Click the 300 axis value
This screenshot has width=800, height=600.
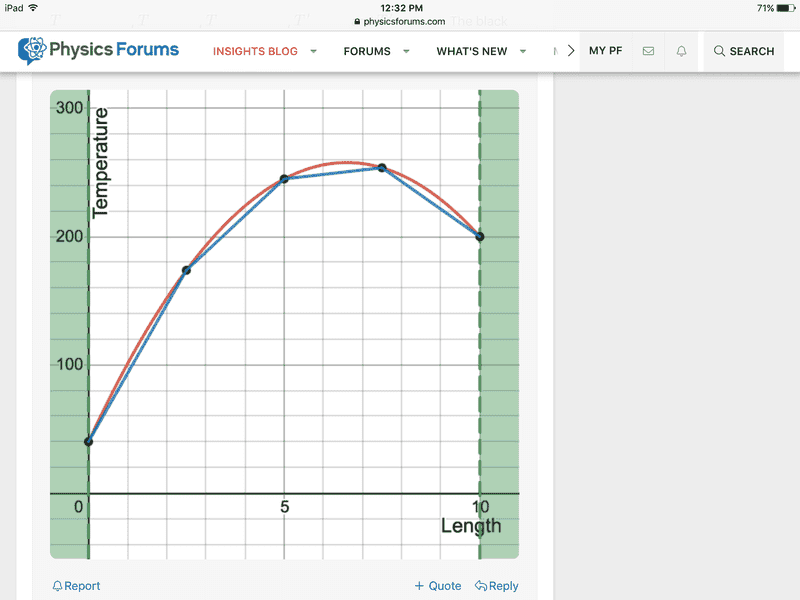[x=69, y=108]
